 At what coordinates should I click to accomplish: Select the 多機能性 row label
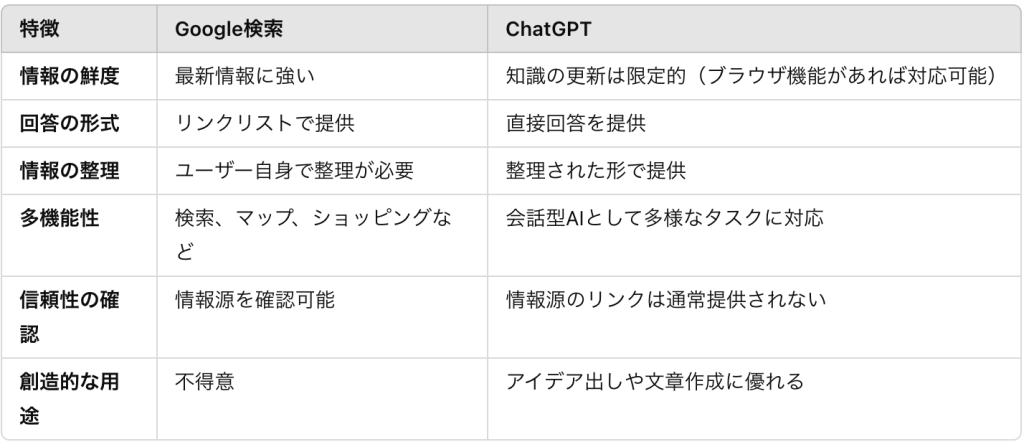pyautogui.click(x=59, y=218)
